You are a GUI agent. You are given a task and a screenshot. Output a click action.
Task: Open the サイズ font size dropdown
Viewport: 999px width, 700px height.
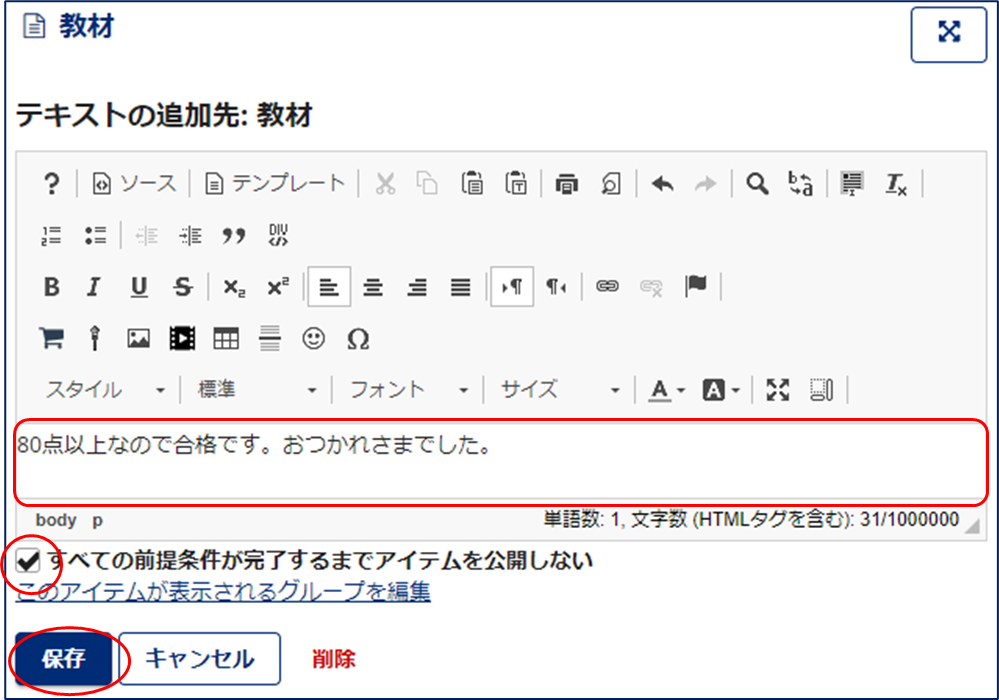560,390
